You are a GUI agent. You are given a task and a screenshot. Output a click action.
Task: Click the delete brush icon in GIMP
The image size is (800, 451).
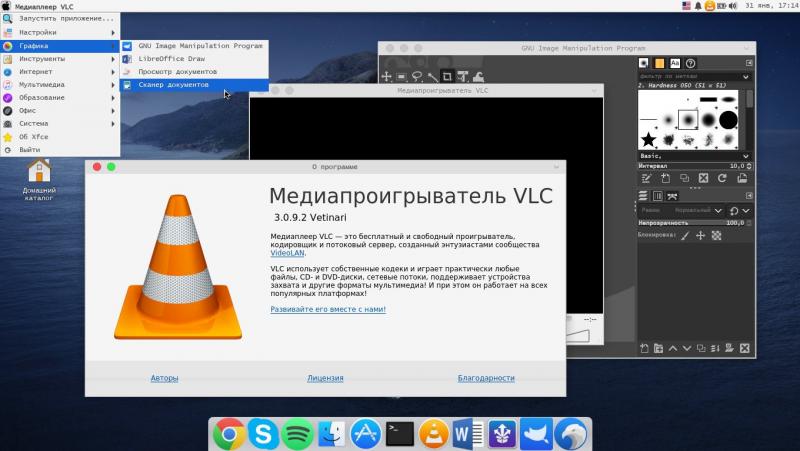(704, 178)
